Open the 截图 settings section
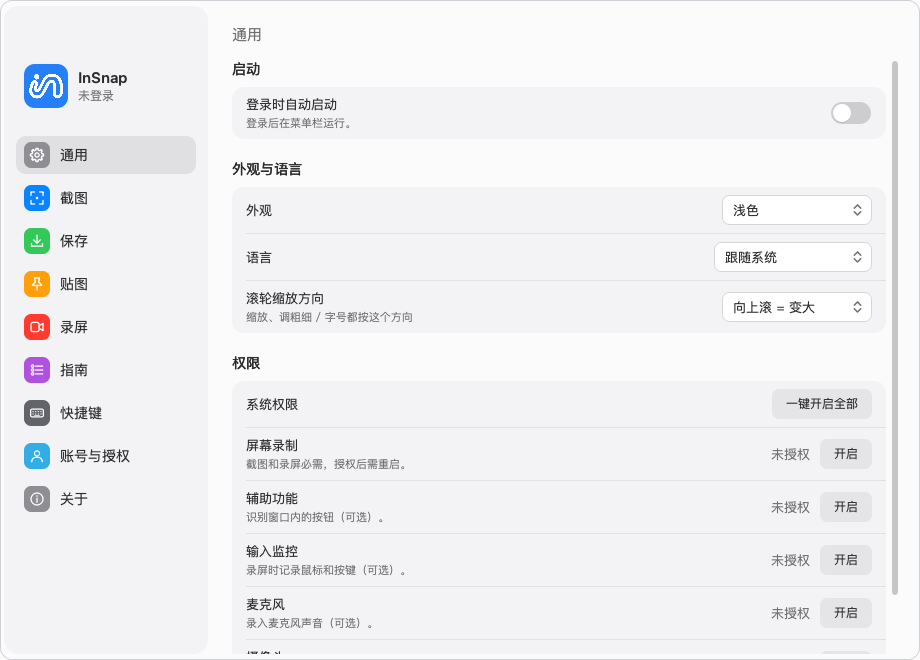Image resolution: width=920 pixels, height=660 pixels. coord(106,198)
